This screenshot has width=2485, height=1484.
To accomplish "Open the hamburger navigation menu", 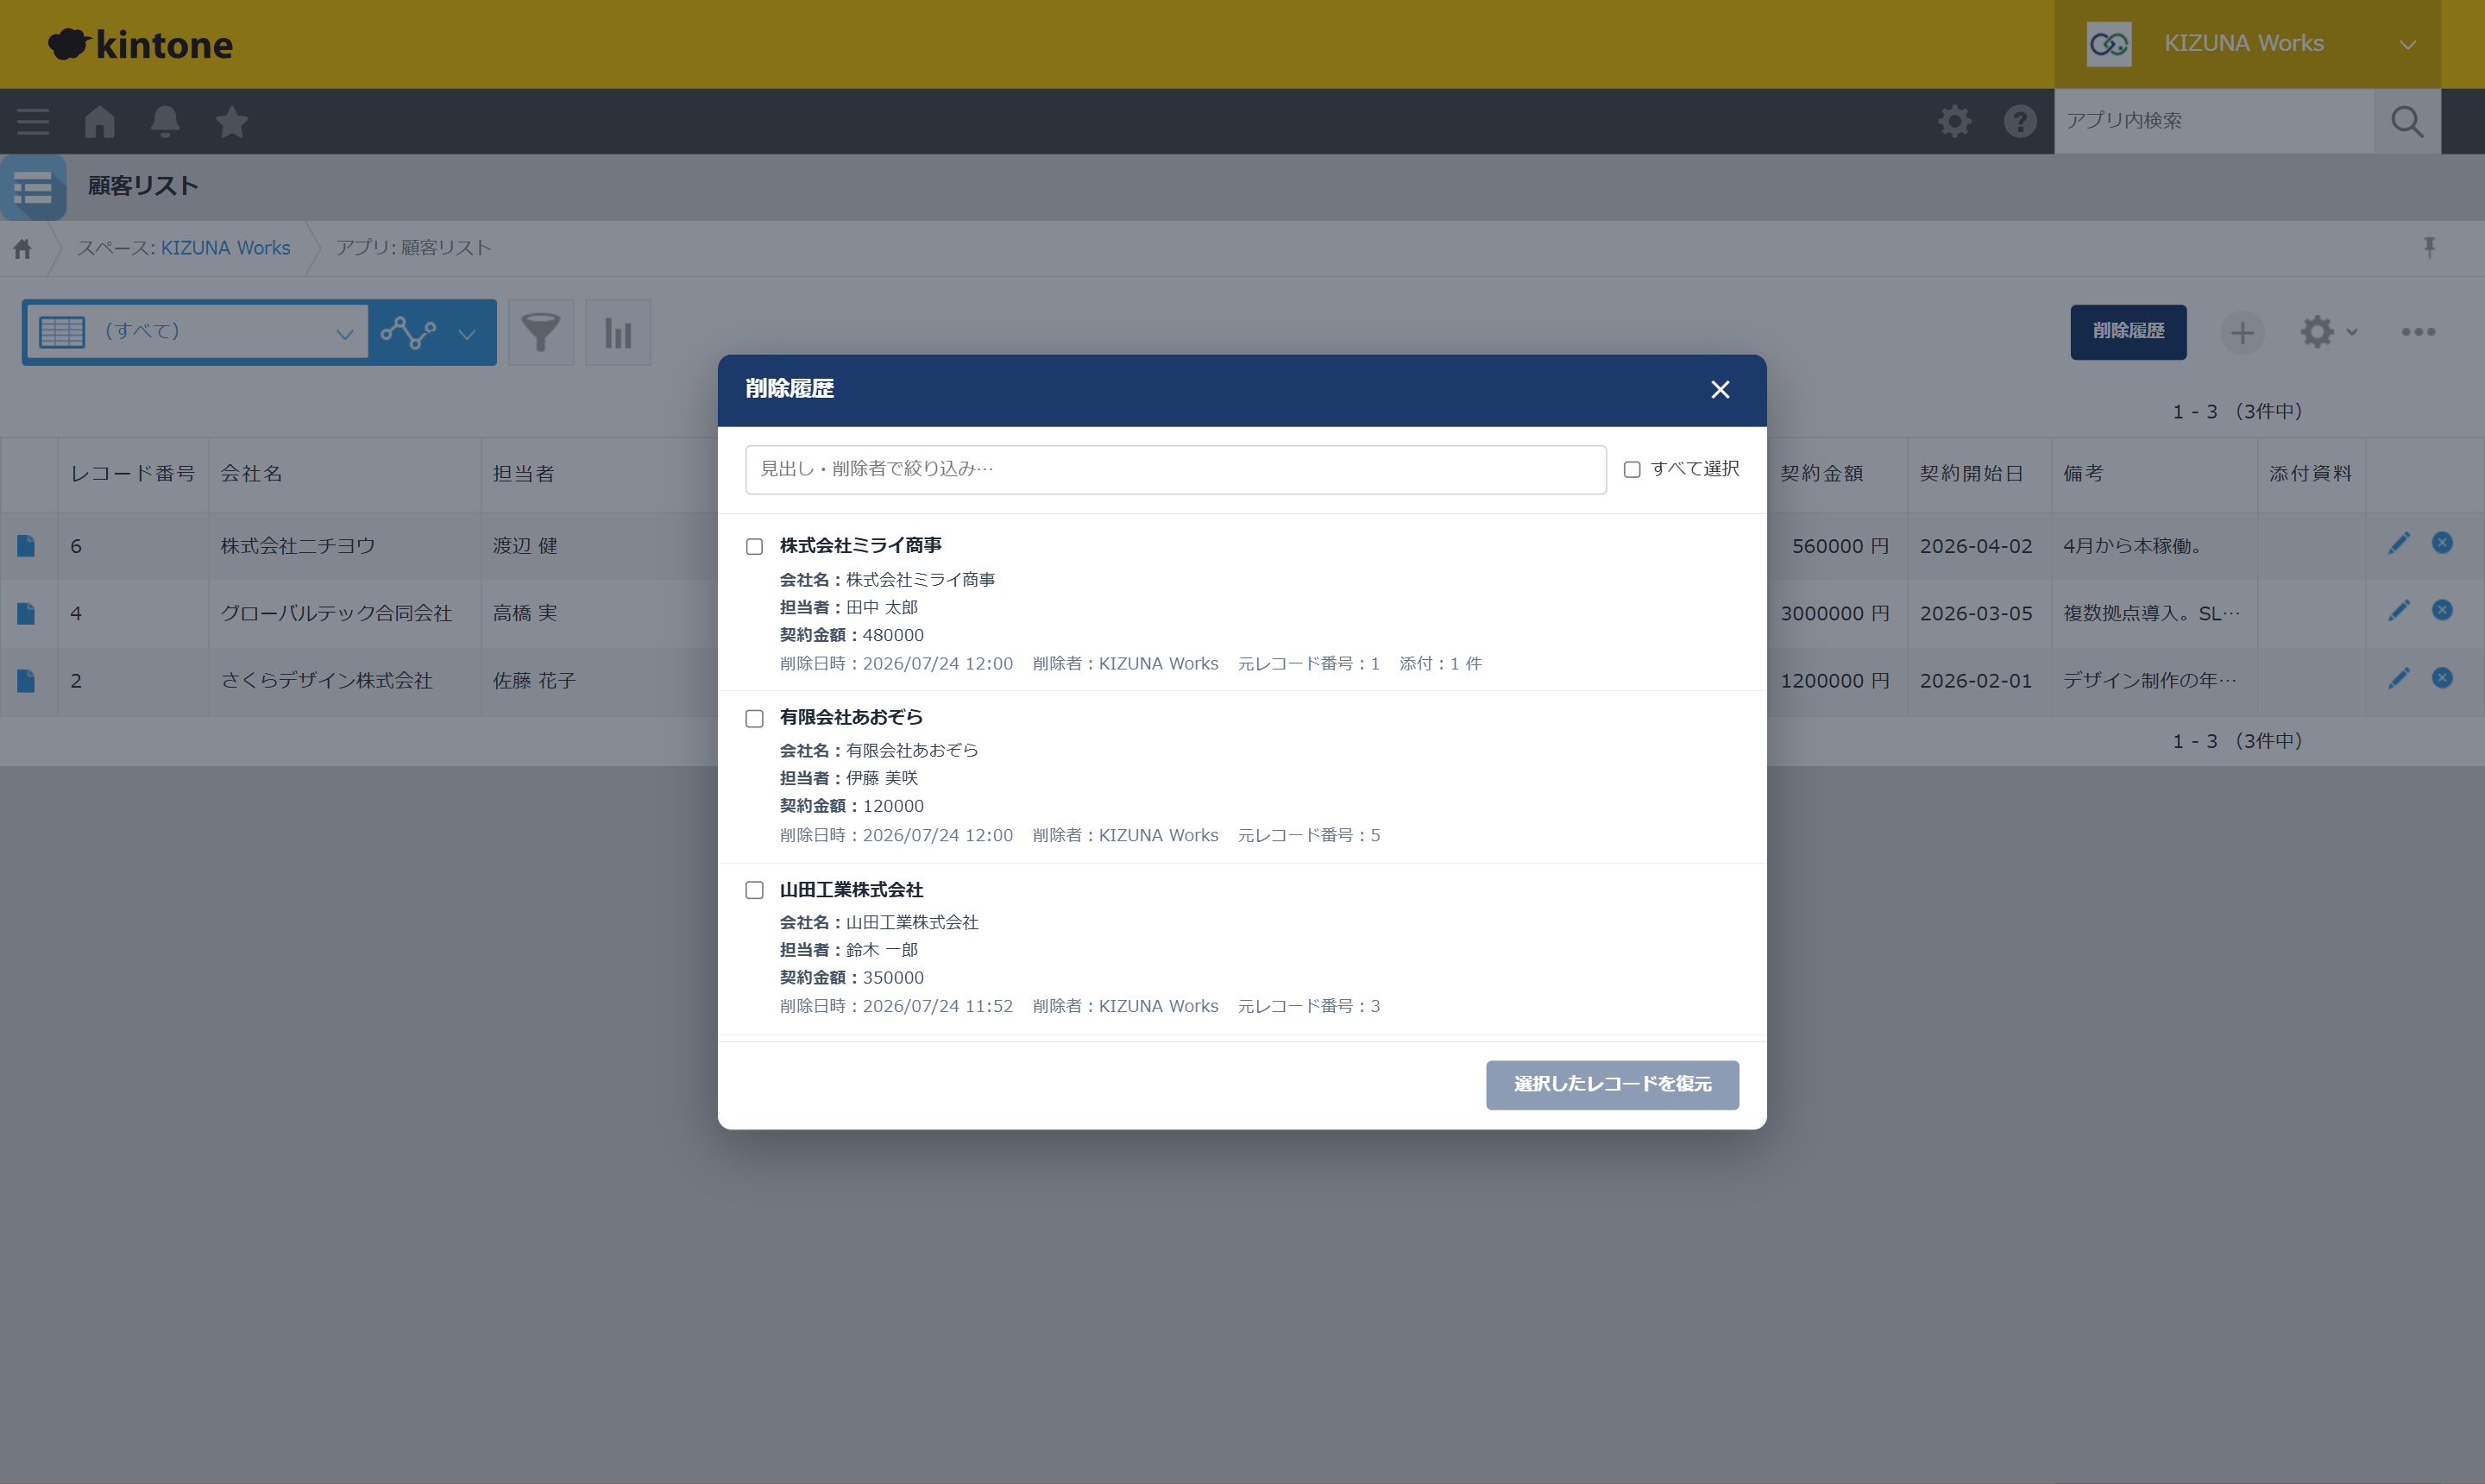I will (33, 122).
